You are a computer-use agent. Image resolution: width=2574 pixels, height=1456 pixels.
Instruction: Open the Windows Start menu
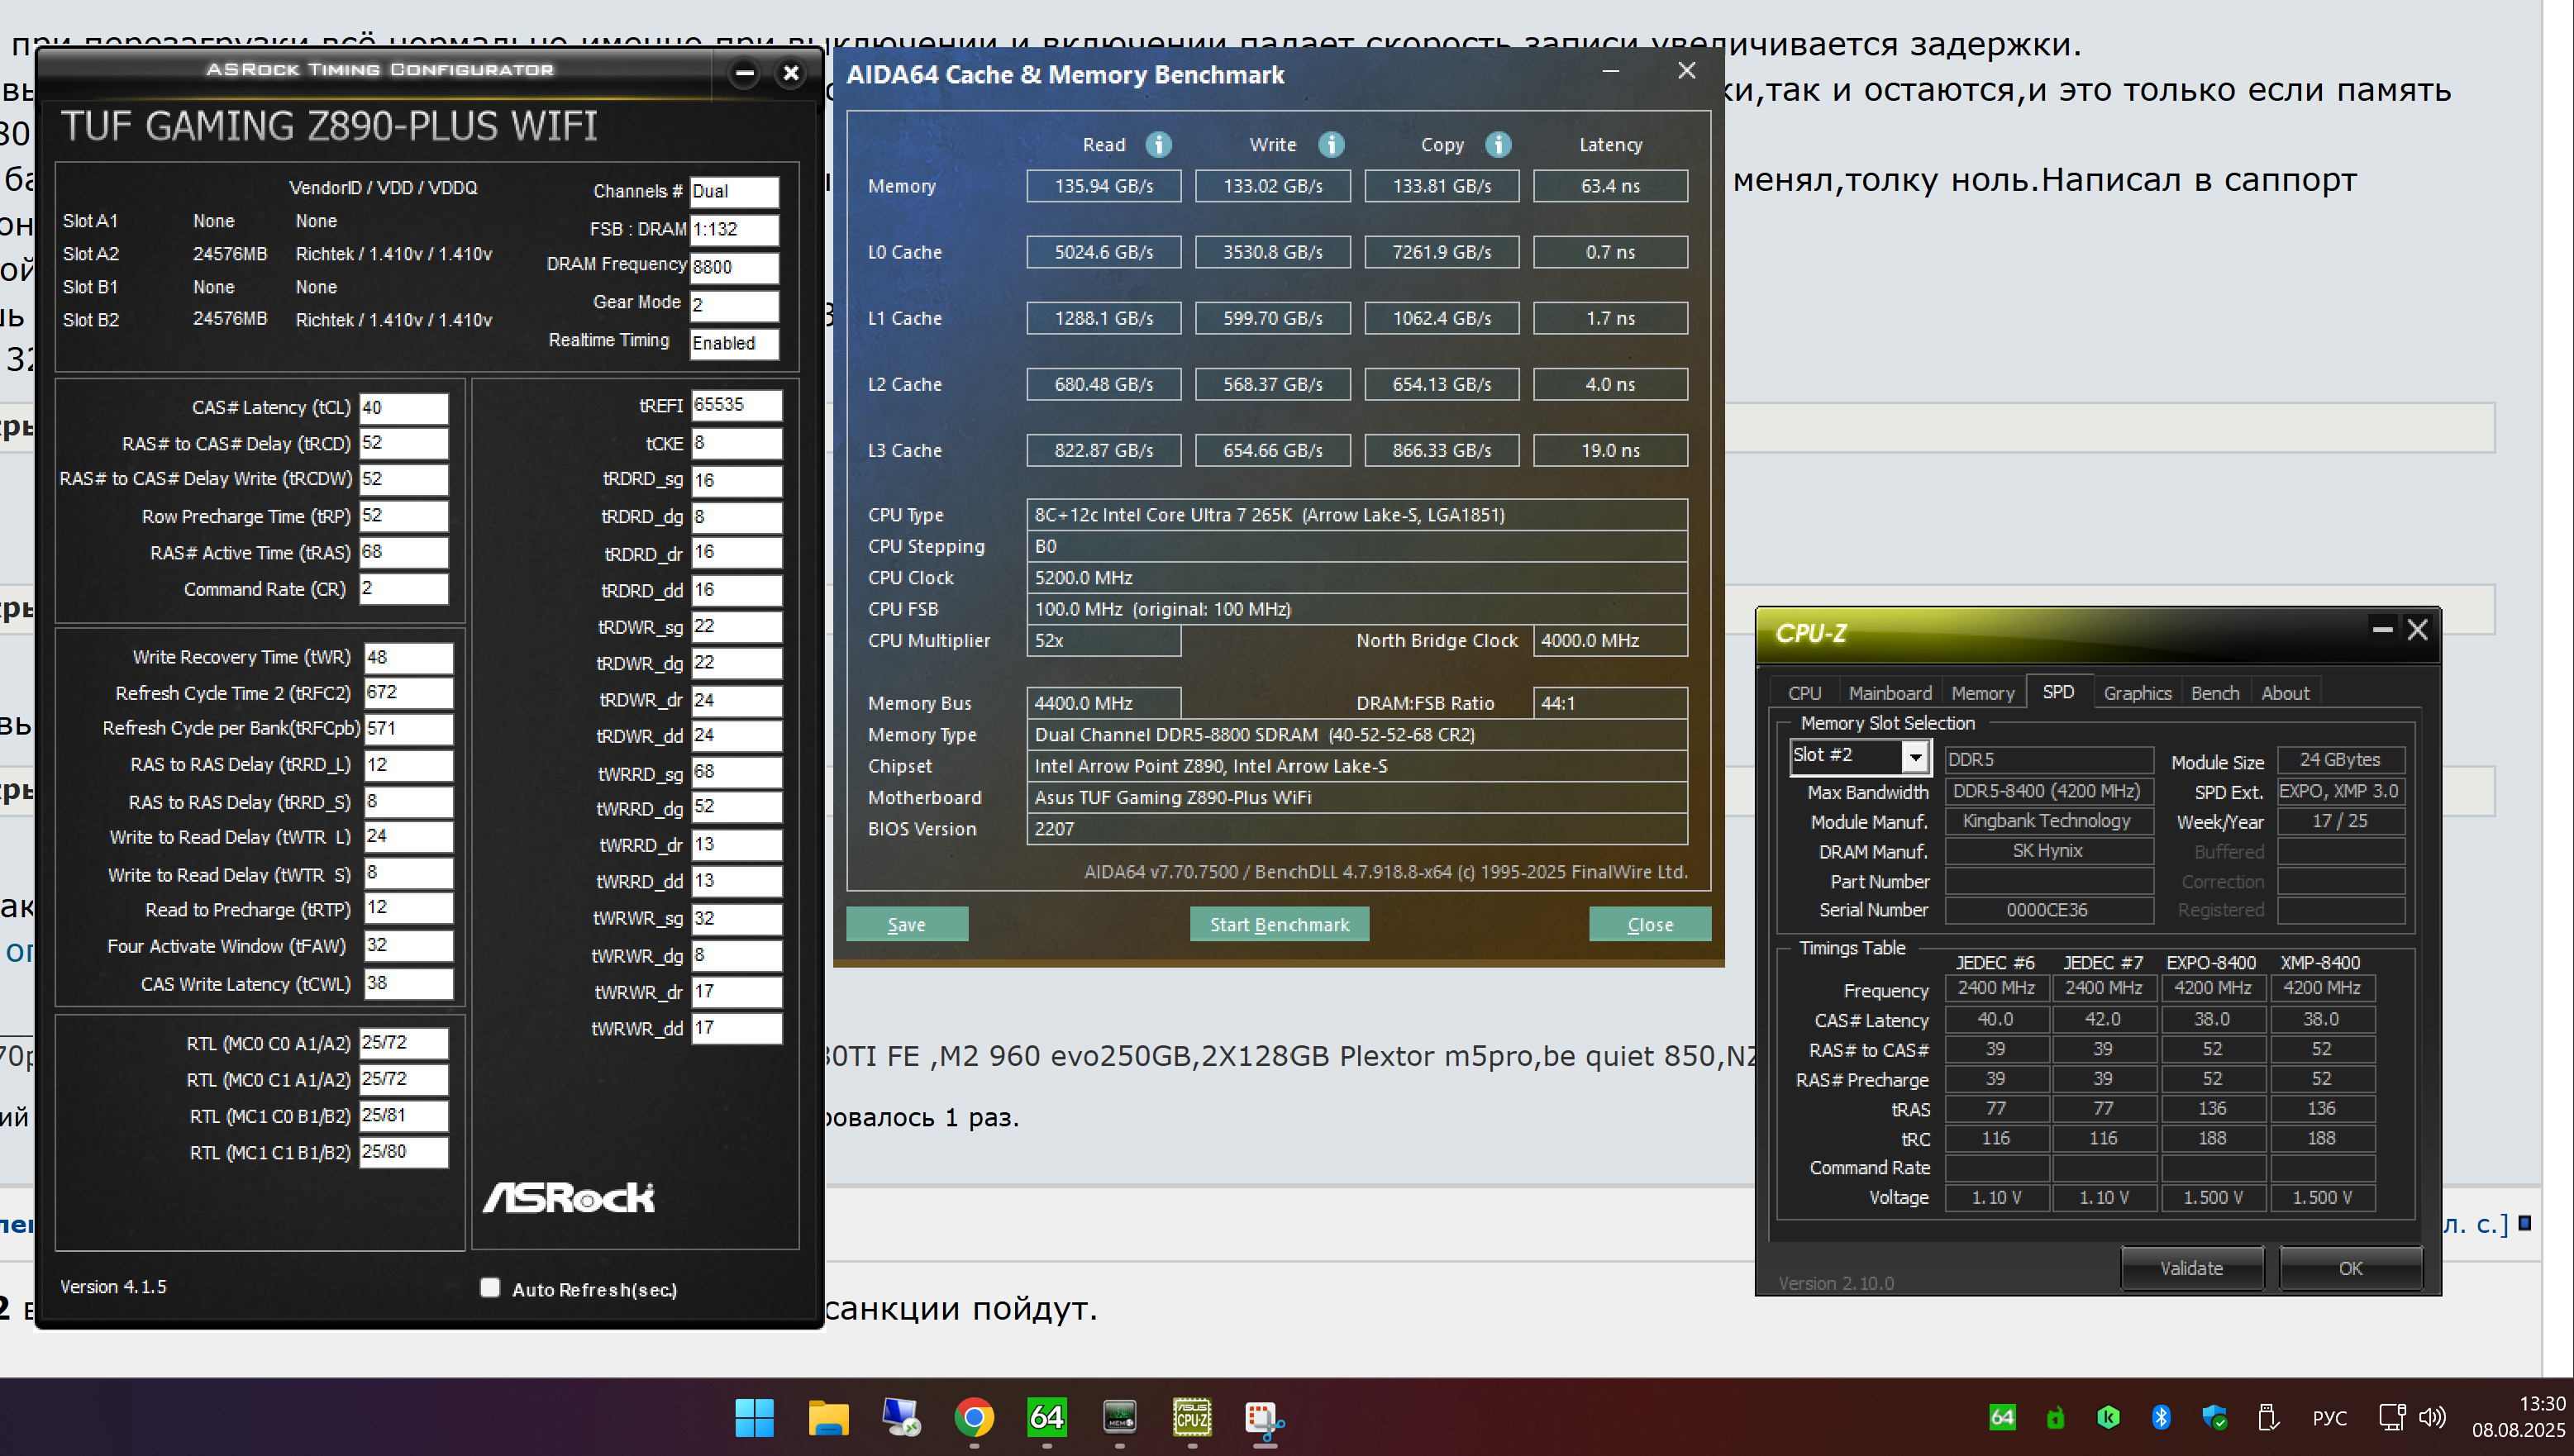pyautogui.click(x=754, y=1417)
